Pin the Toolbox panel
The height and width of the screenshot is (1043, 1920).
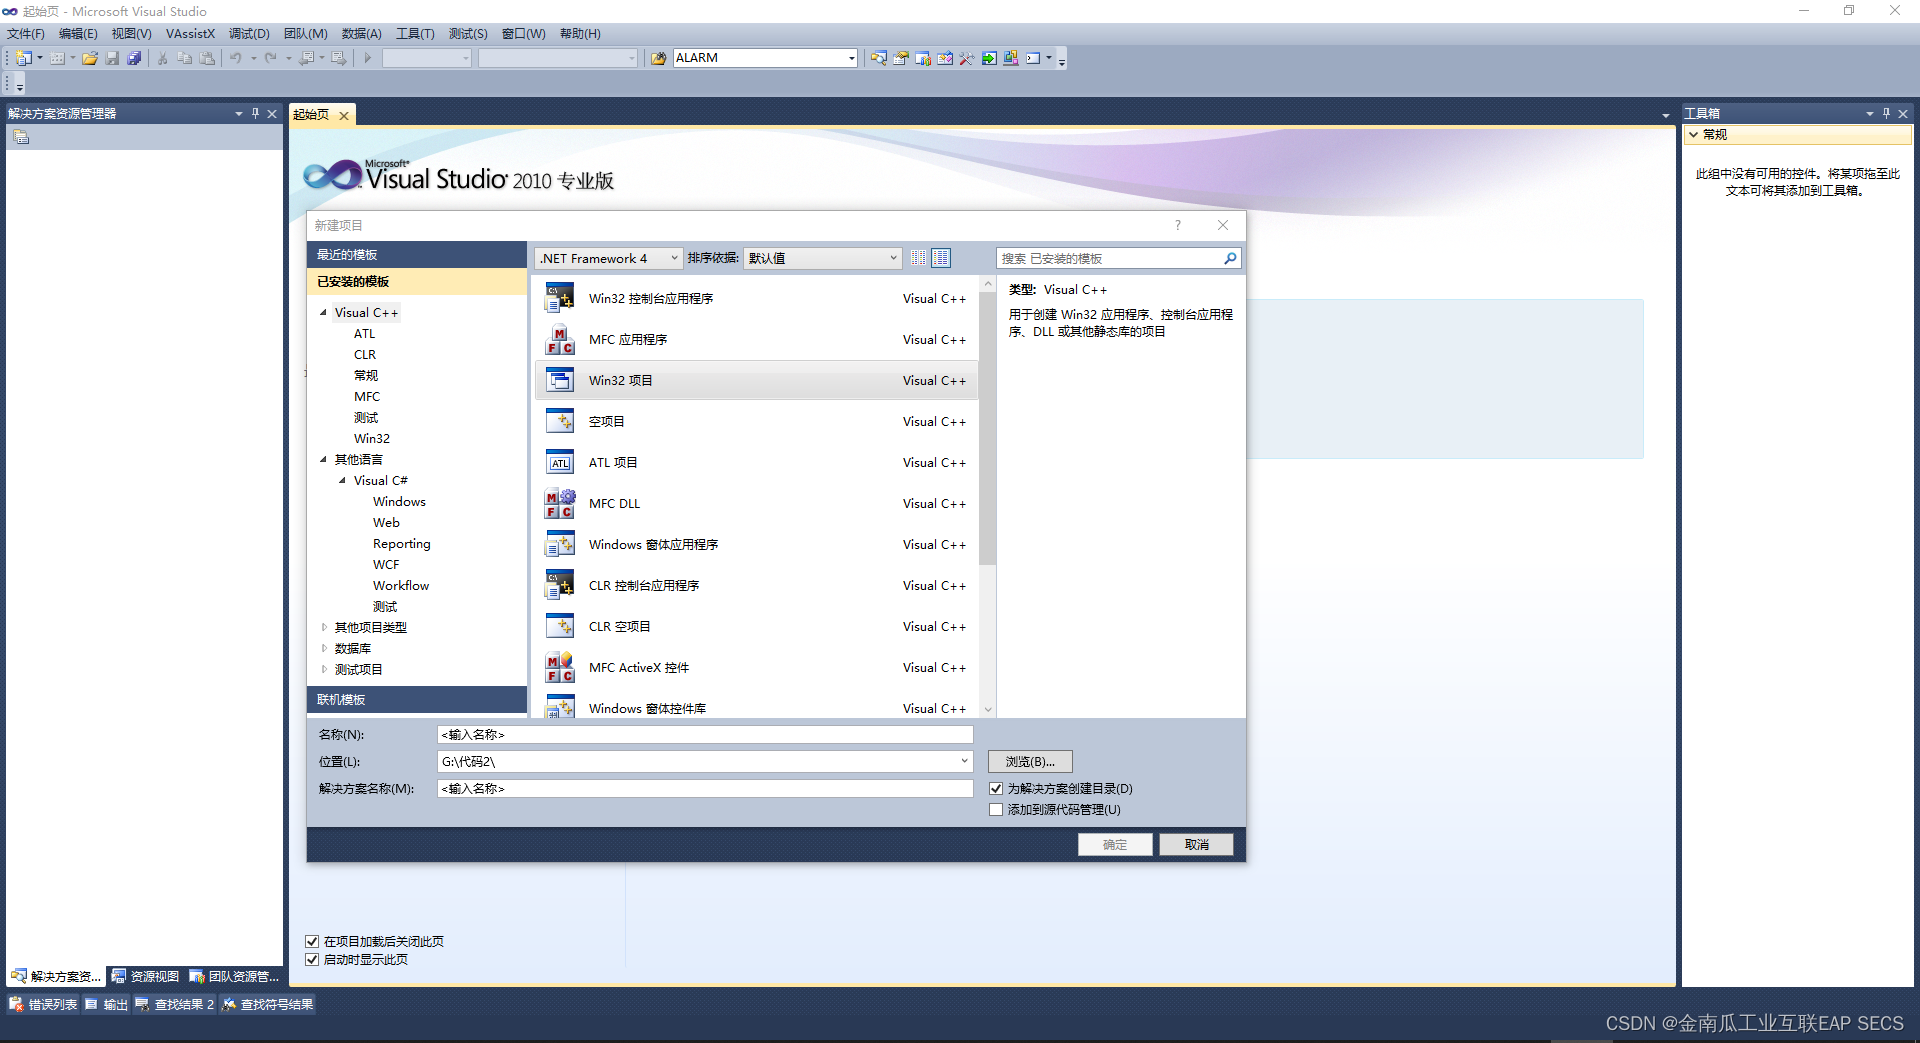pyautogui.click(x=1886, y=113)
